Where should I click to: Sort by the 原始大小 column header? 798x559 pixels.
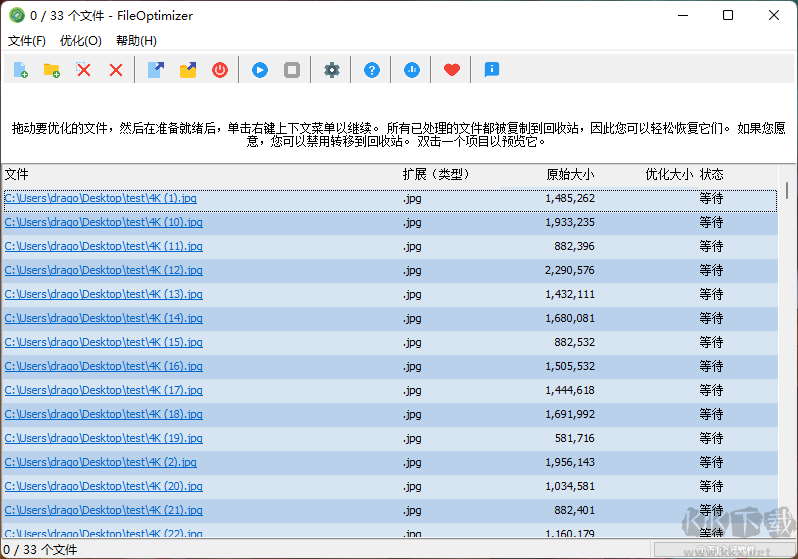[569, 174]
